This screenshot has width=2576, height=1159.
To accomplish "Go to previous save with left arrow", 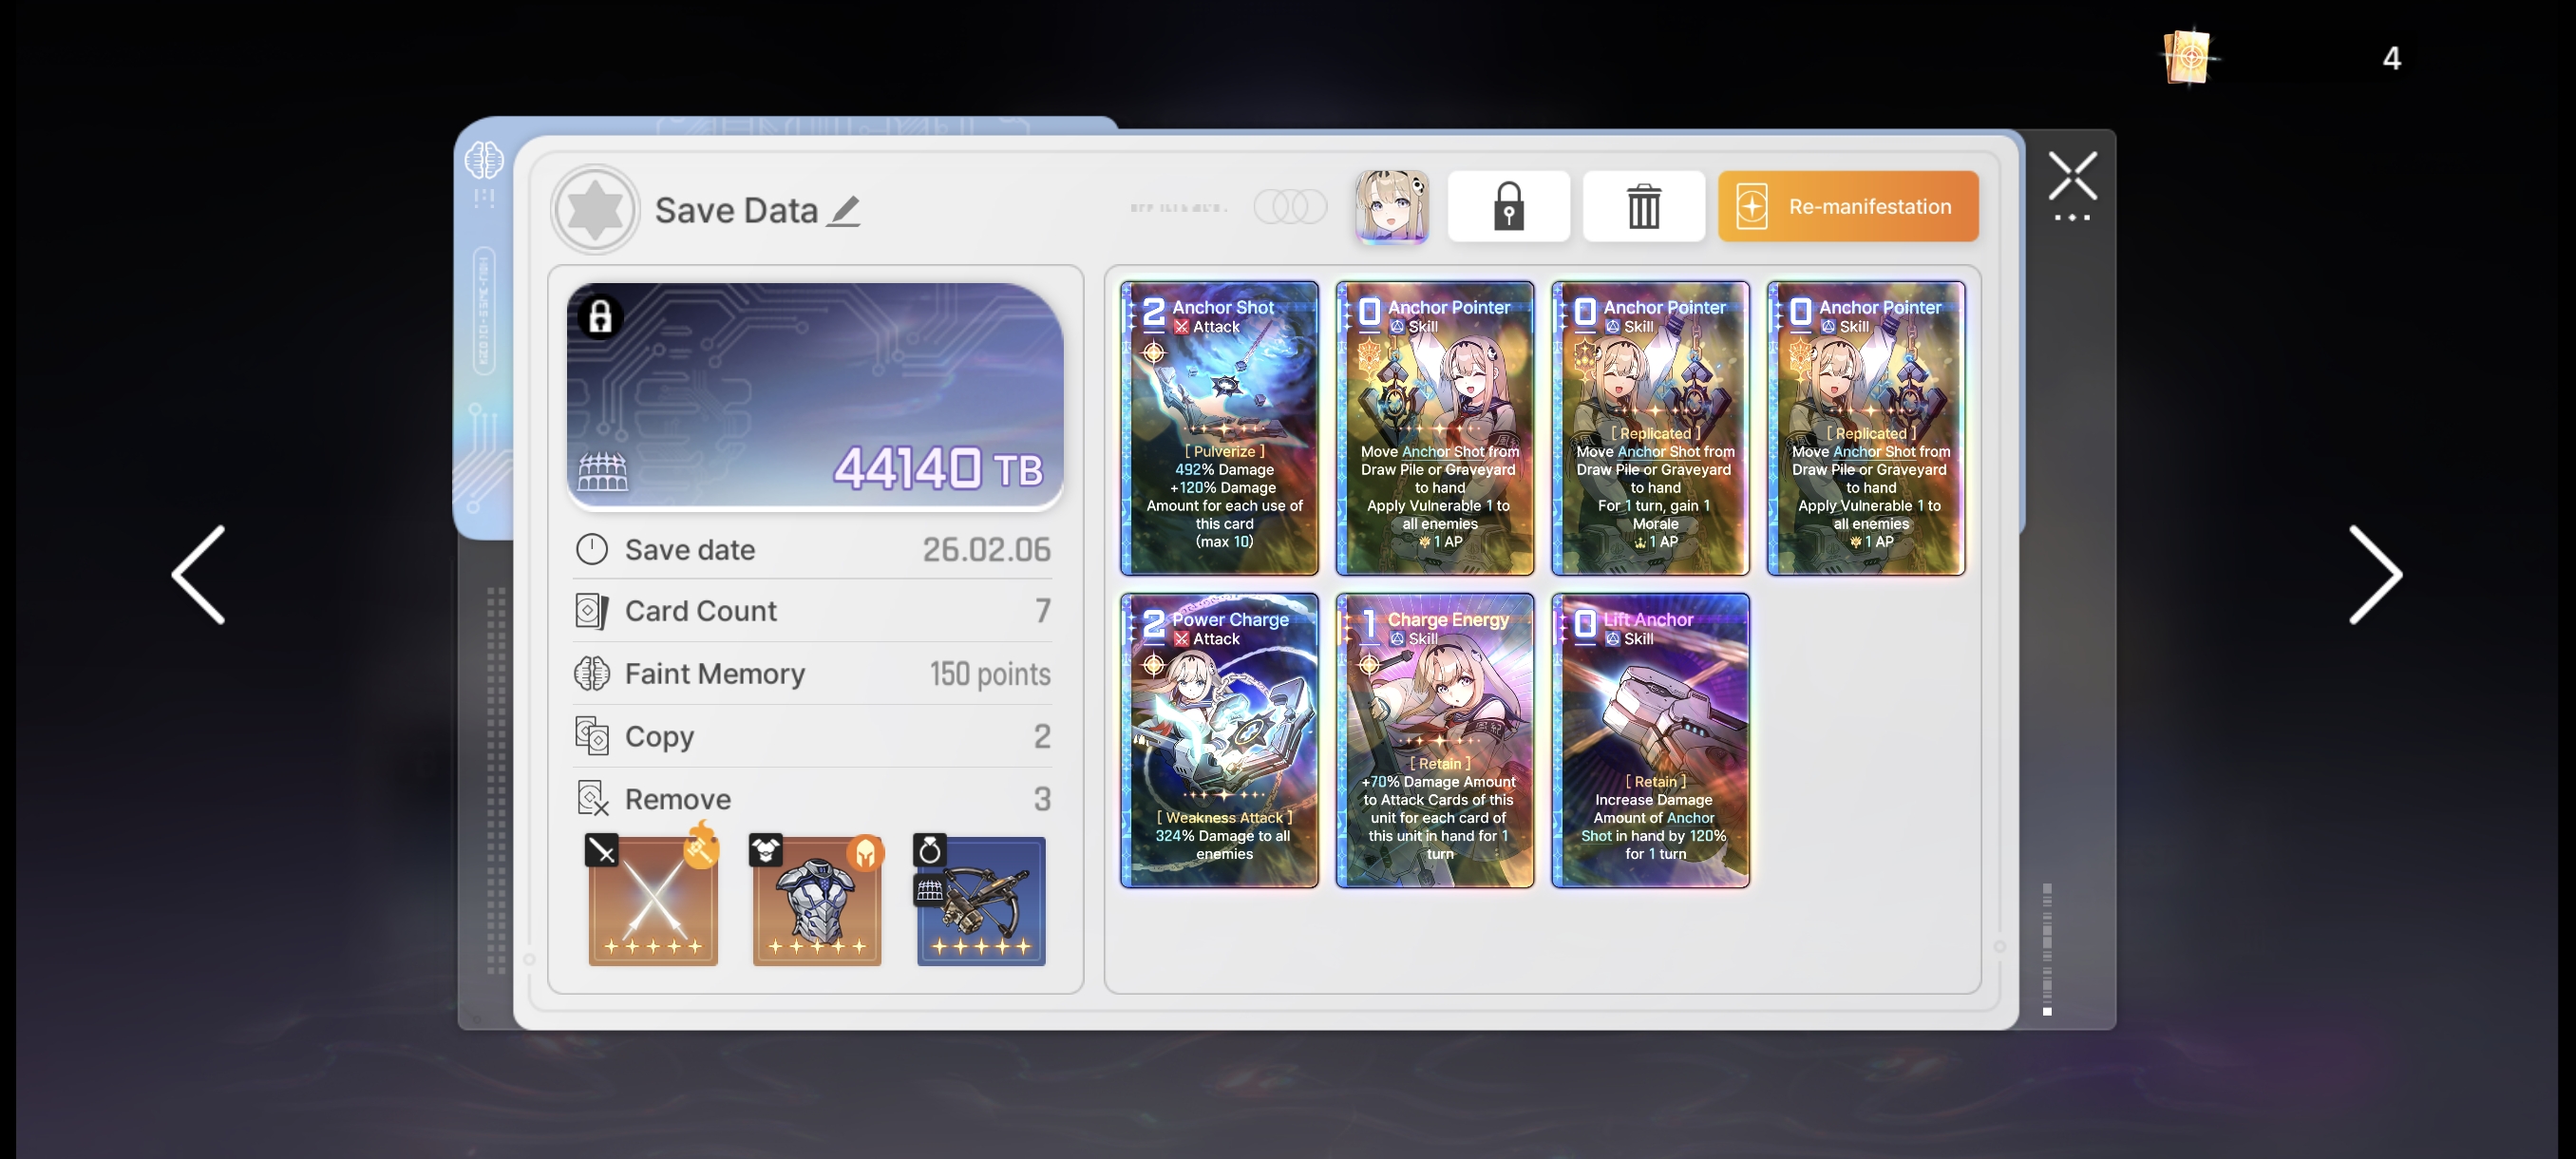I will pyautogui.click(x=199, y=575).
